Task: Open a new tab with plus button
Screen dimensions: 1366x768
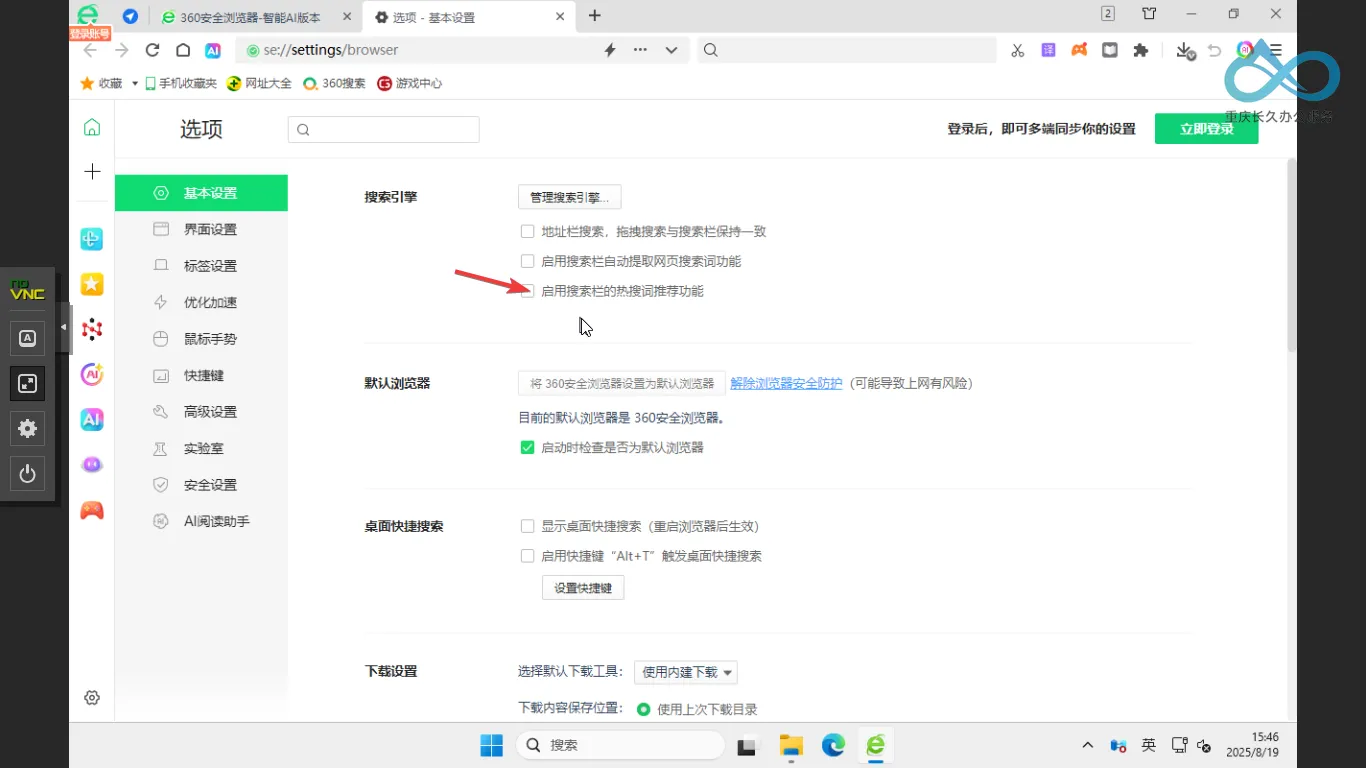Action: click(x=595, y=16)
